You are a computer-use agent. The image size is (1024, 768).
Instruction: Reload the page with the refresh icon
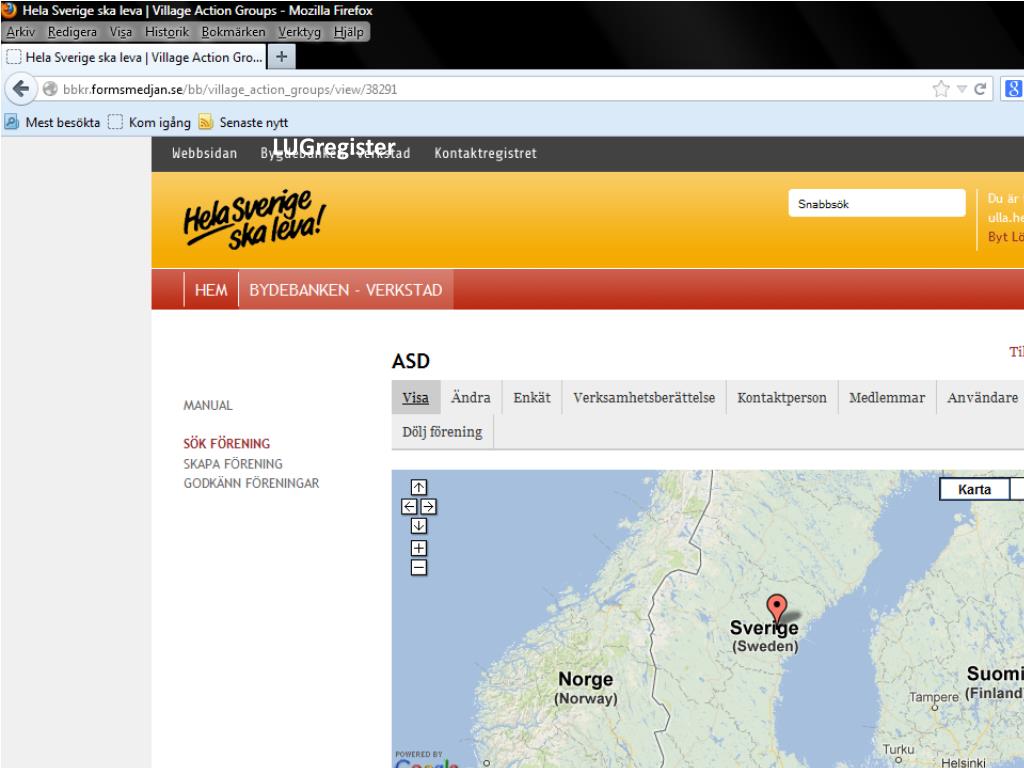click(980, 89)
